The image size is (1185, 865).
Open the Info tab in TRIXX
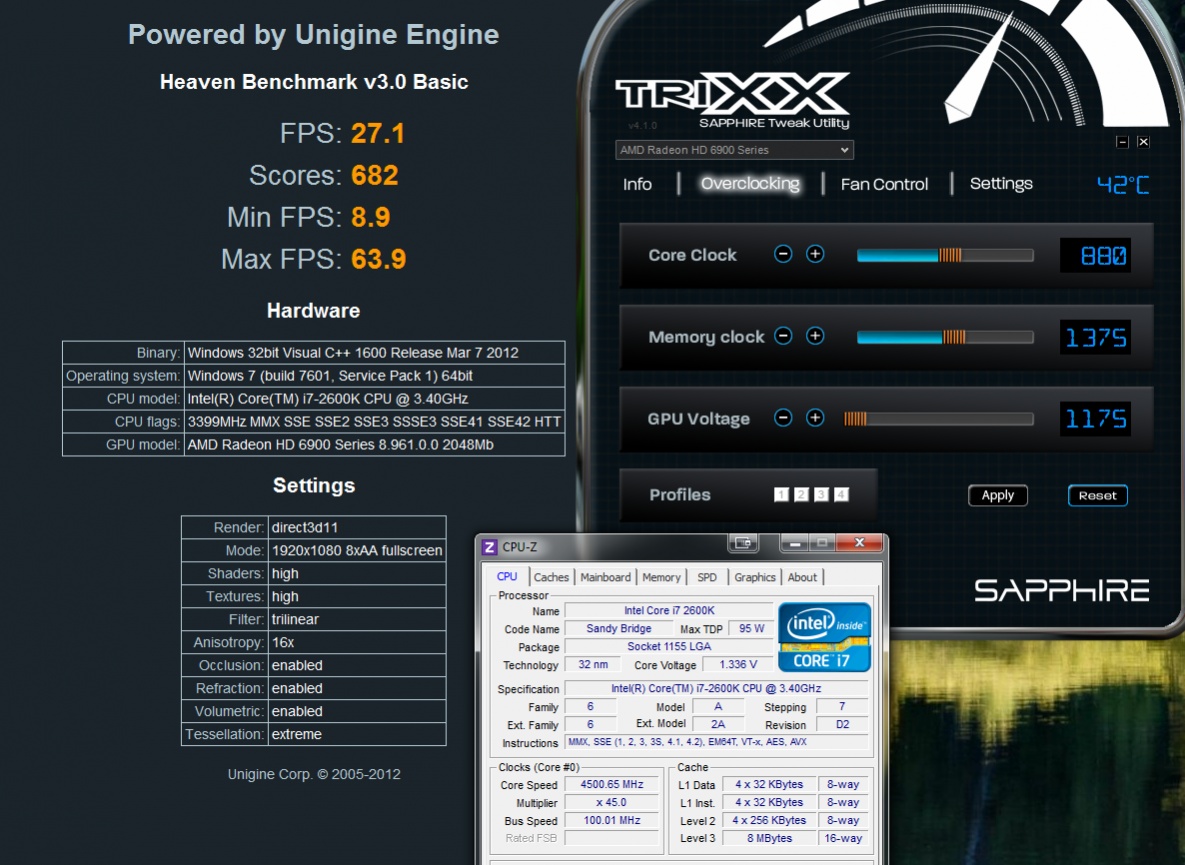(x=637, y=184)
